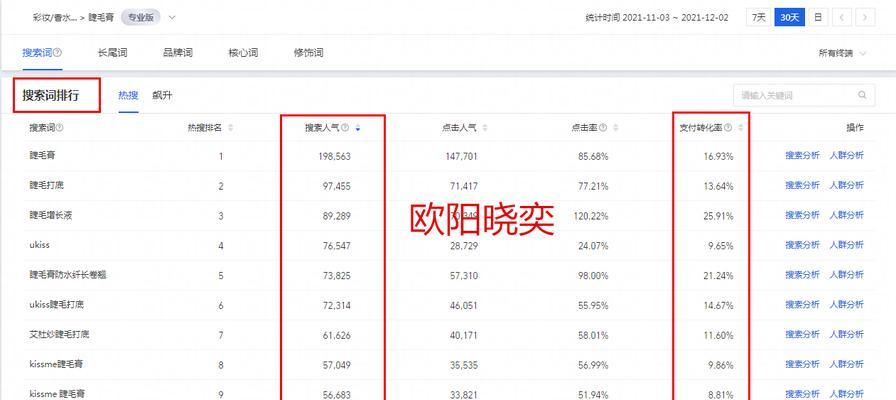Click help icon beside 点击率 header

603,128
